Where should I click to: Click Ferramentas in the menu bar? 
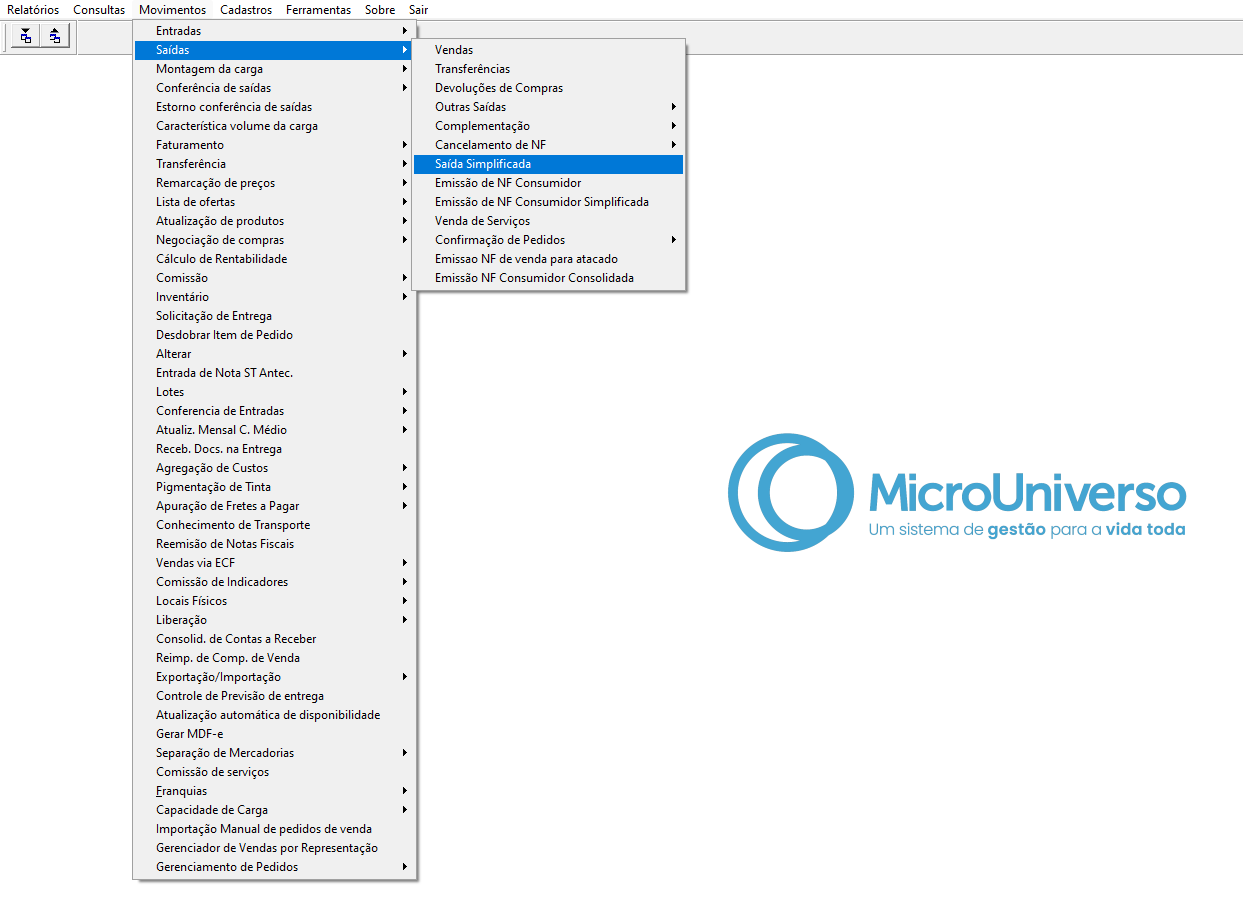(x=318, y=10)
